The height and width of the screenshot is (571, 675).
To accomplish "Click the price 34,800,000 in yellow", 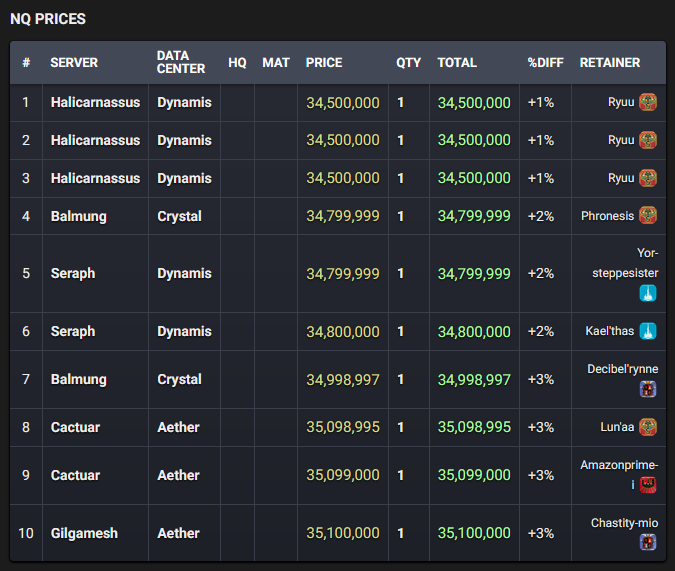I will click(x=343, y=332).
